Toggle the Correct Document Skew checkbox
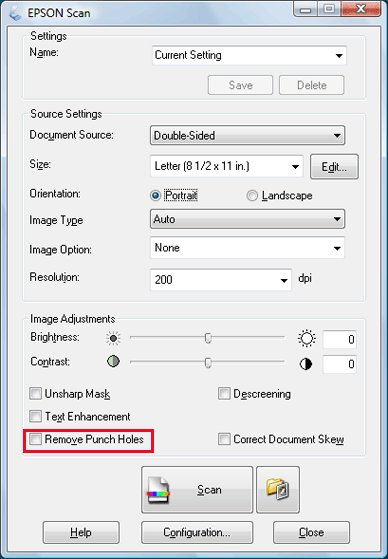388x559 pixels. tap(224, 439)
